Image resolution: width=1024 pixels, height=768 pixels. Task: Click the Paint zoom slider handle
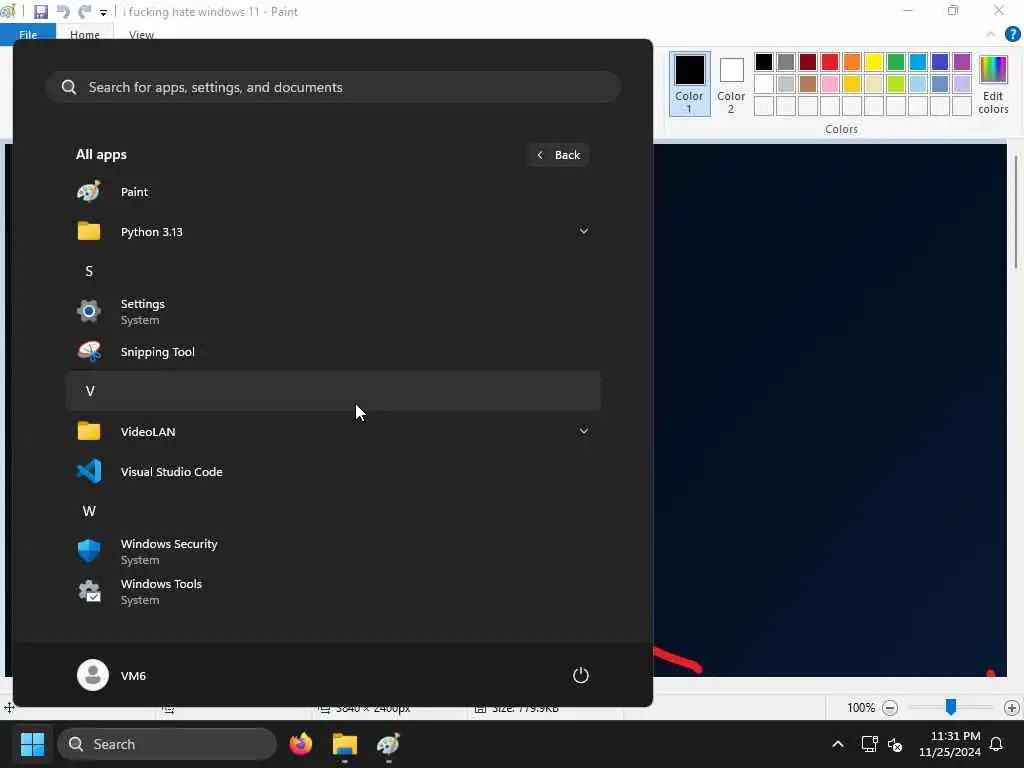pyautogui.click(x=951, y=707)
